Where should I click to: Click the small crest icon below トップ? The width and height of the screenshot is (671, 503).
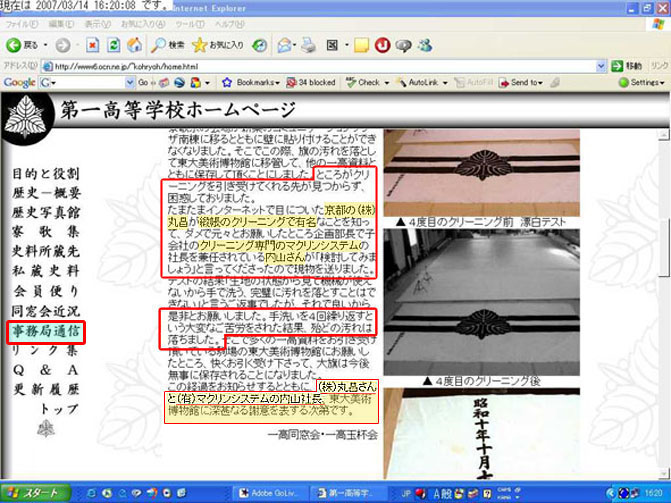(46, 429)
